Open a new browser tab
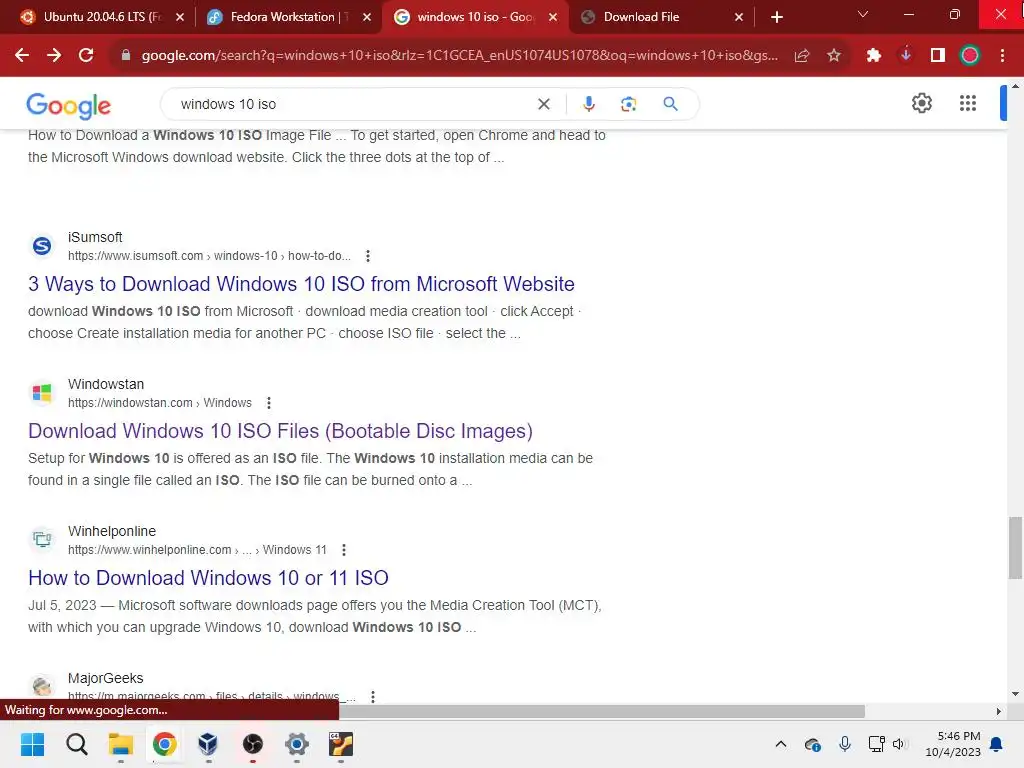Viewport: 1024px width, 768px height. [776, 17]
